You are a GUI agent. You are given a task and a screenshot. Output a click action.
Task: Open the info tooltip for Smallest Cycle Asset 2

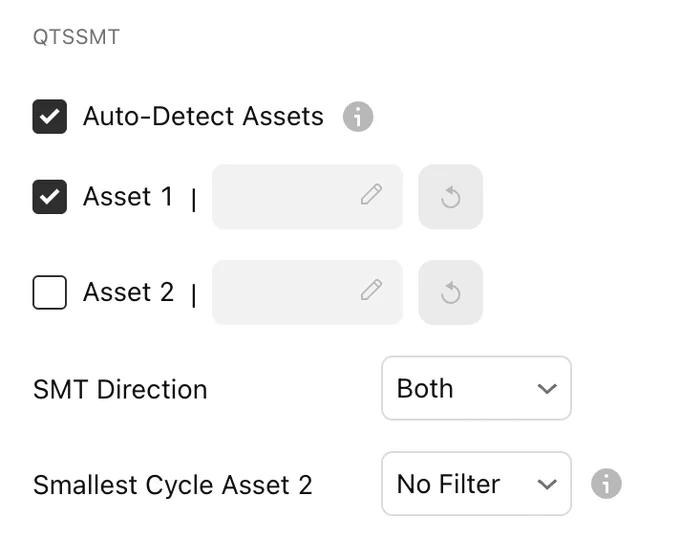[x=606, y=483]
